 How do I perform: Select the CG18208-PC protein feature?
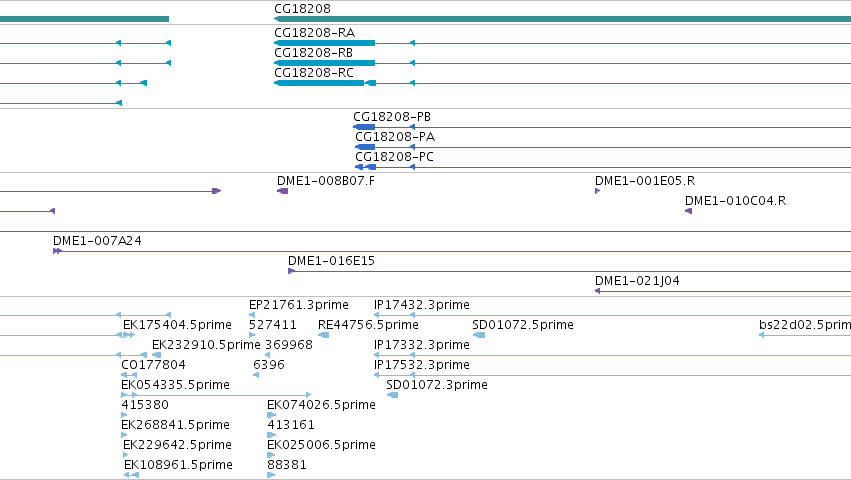pyautogui.click(x=365, y=167)
